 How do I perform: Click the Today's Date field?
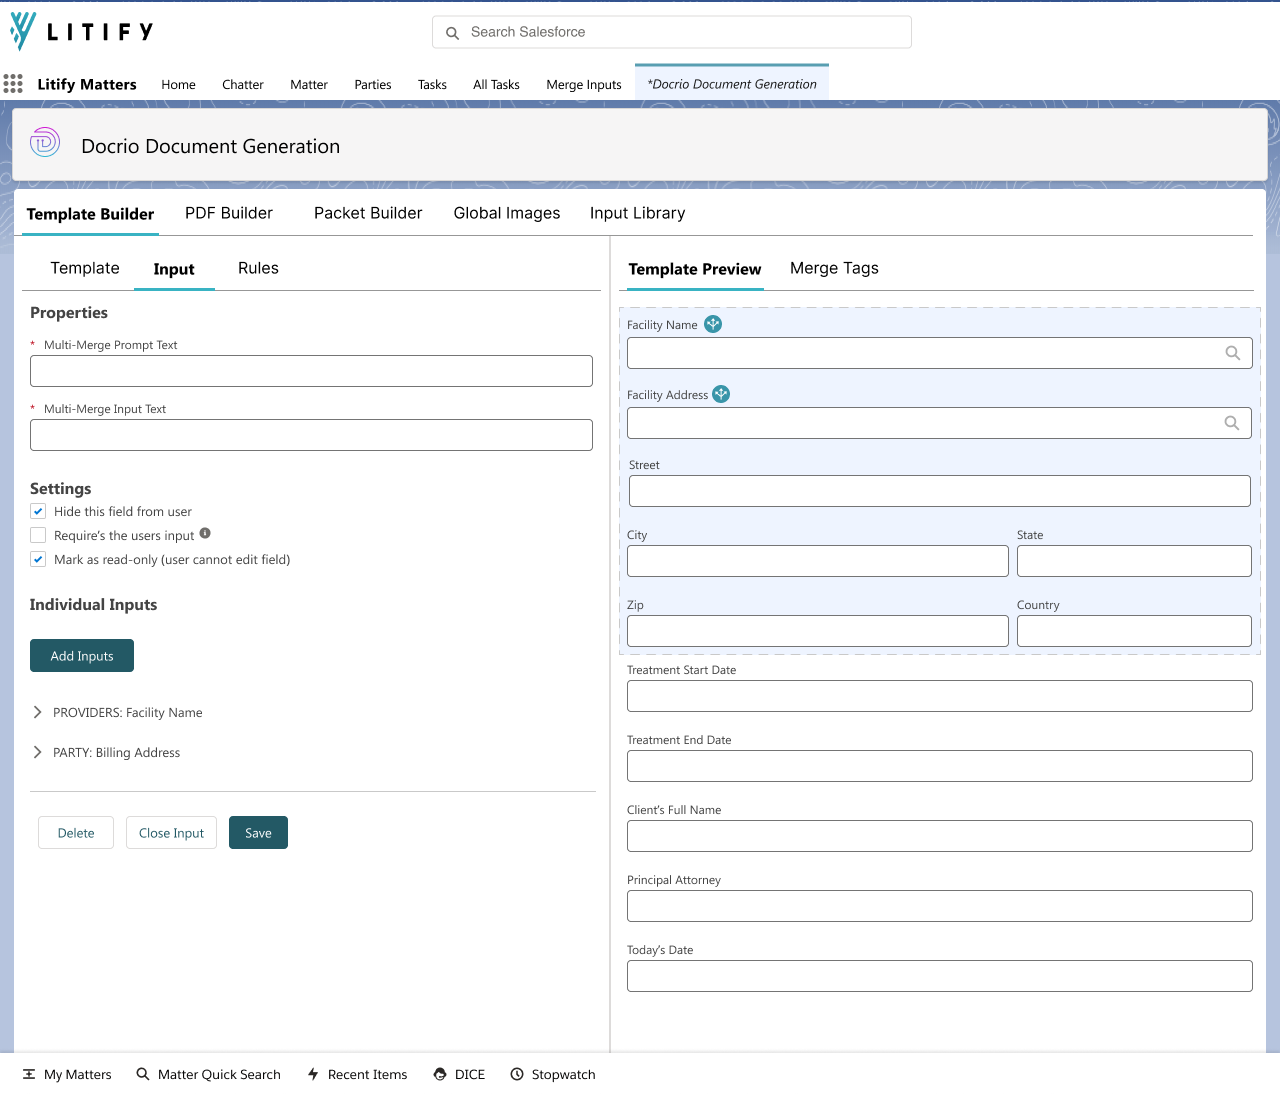tap(940, 976)
